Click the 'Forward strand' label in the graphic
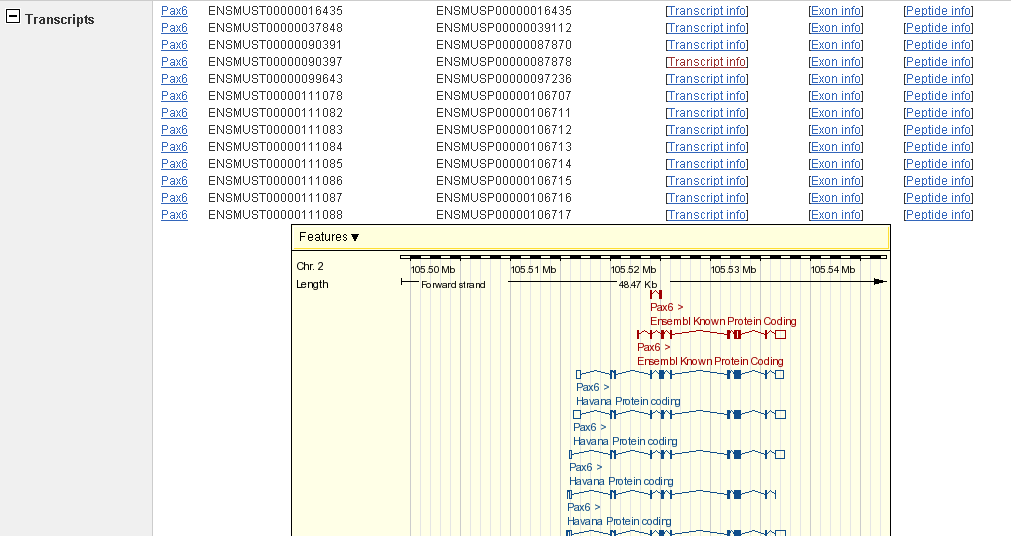Viewport: 1011px width, 536px height. [453, 284]
